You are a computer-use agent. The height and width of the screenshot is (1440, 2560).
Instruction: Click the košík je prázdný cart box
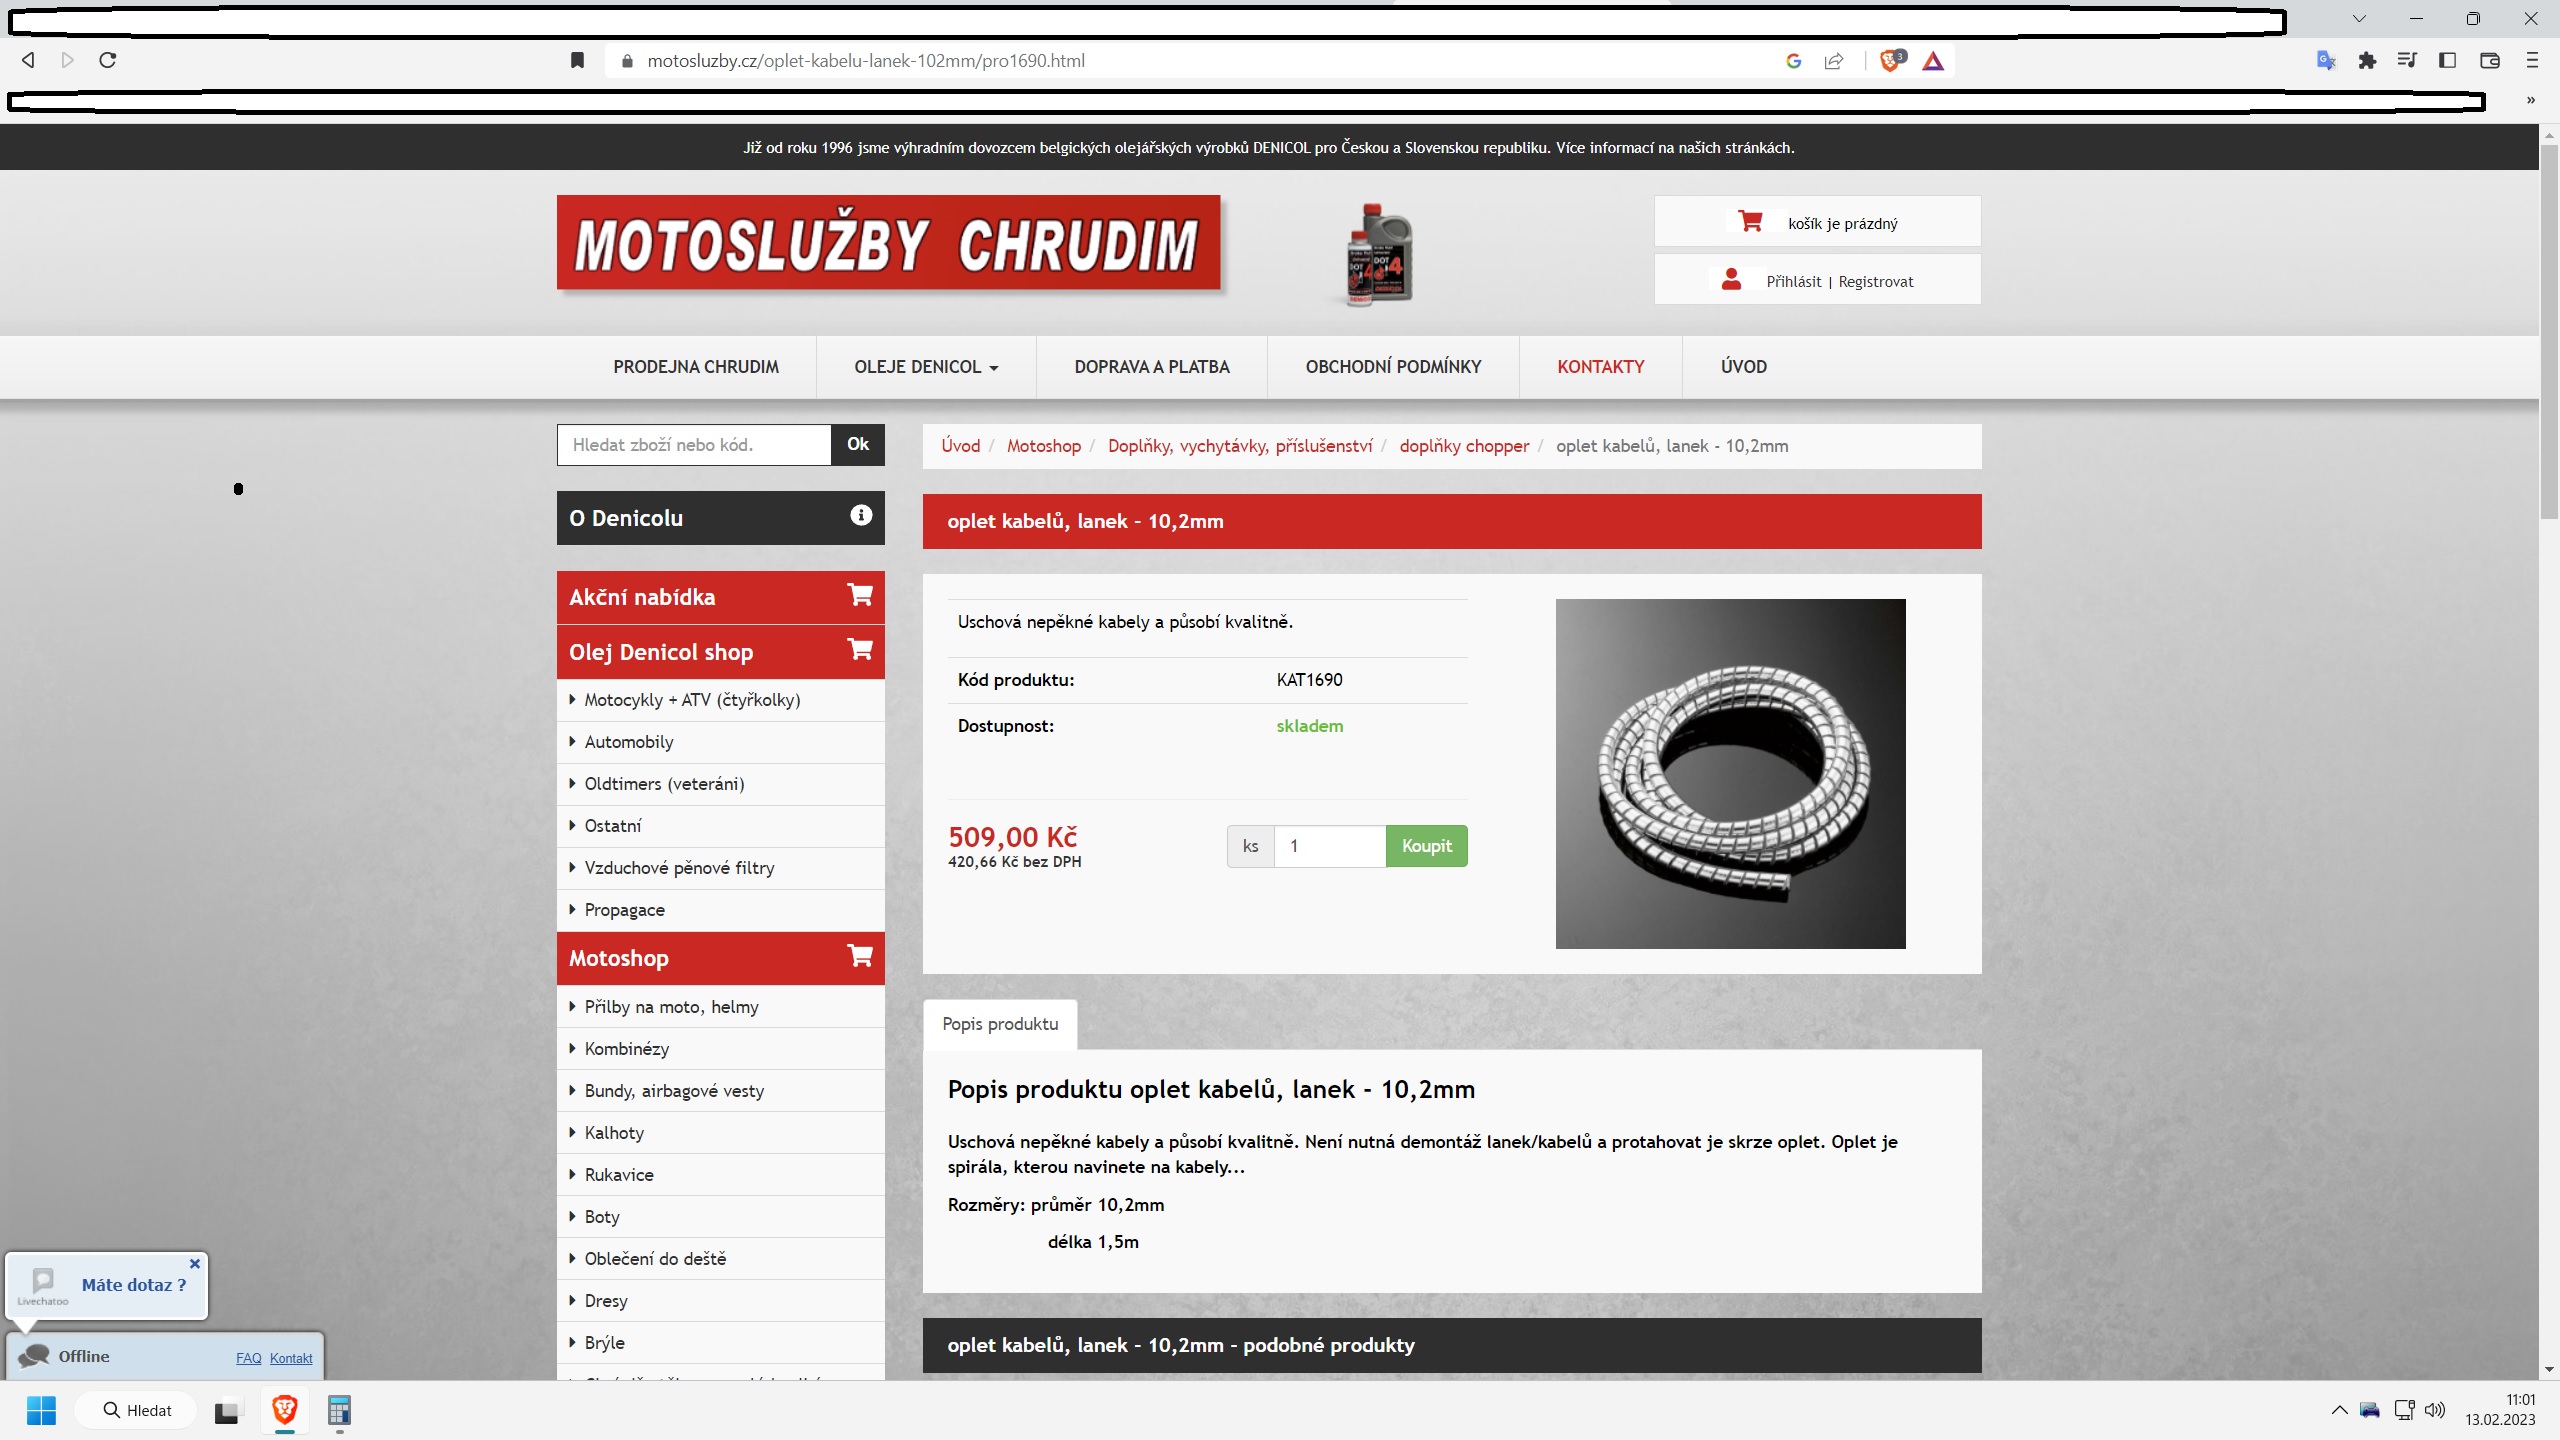[x=1817, y=221]
